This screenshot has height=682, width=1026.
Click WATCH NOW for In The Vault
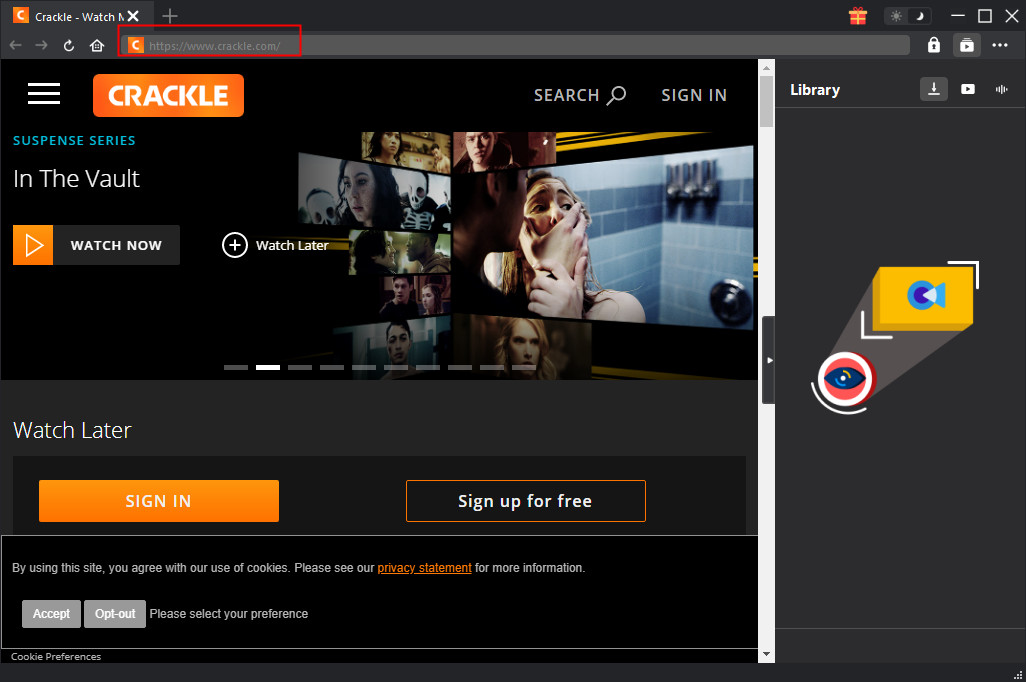(96, 245)
